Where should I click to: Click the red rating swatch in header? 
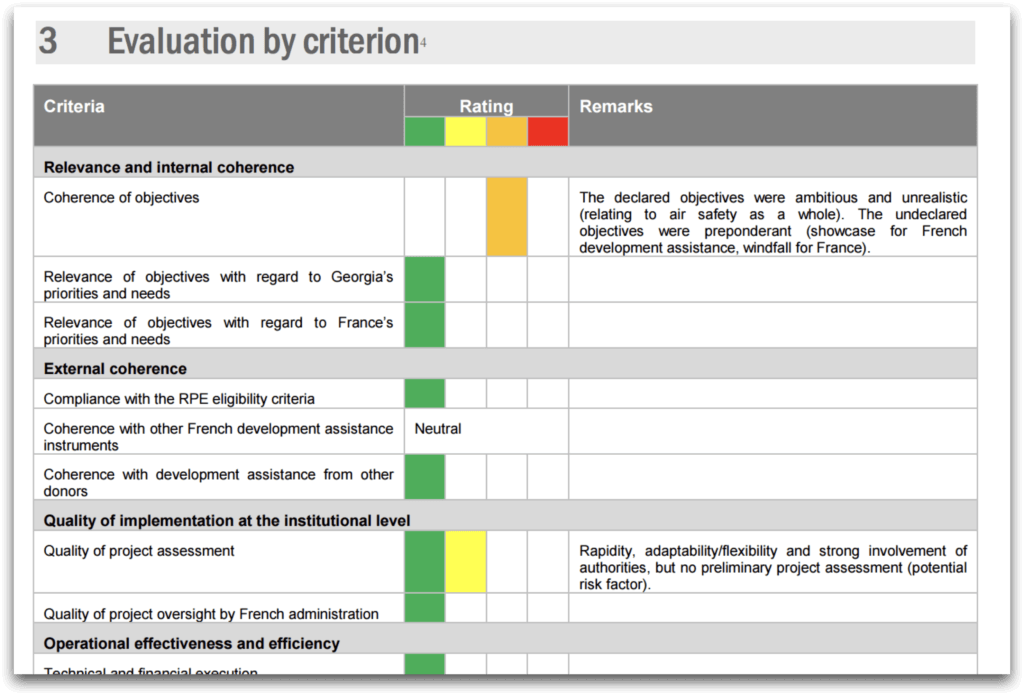(x=548, y=131)
